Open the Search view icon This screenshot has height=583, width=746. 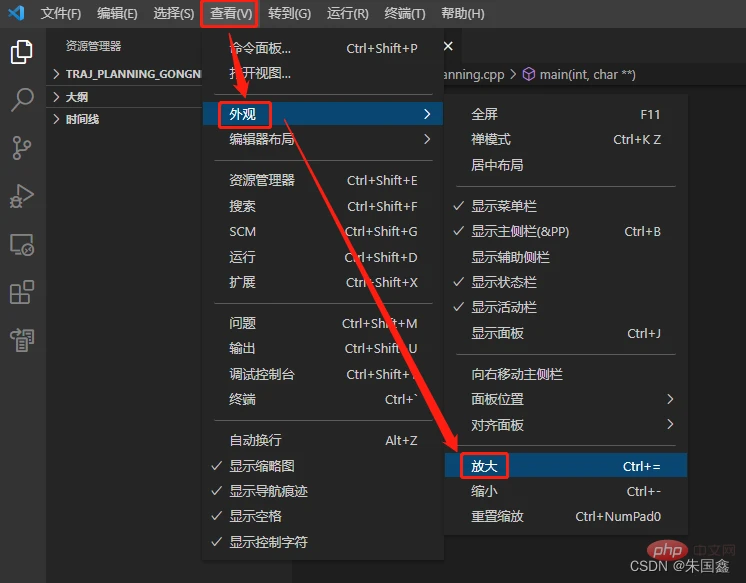(x=21, y=100)
